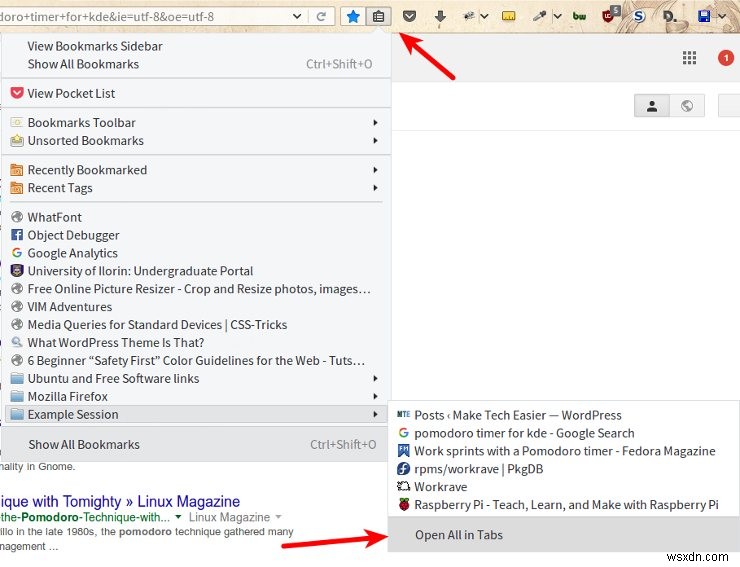Expand the Mozilla Firefox bookmark folder
The height and width of the screenshot is (567, 740).
196,397
